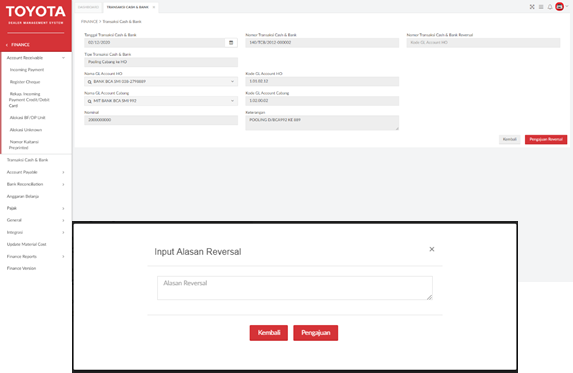Open Nama GL Account HO dropdown
The image size is (573, 373).
point(161,81)
